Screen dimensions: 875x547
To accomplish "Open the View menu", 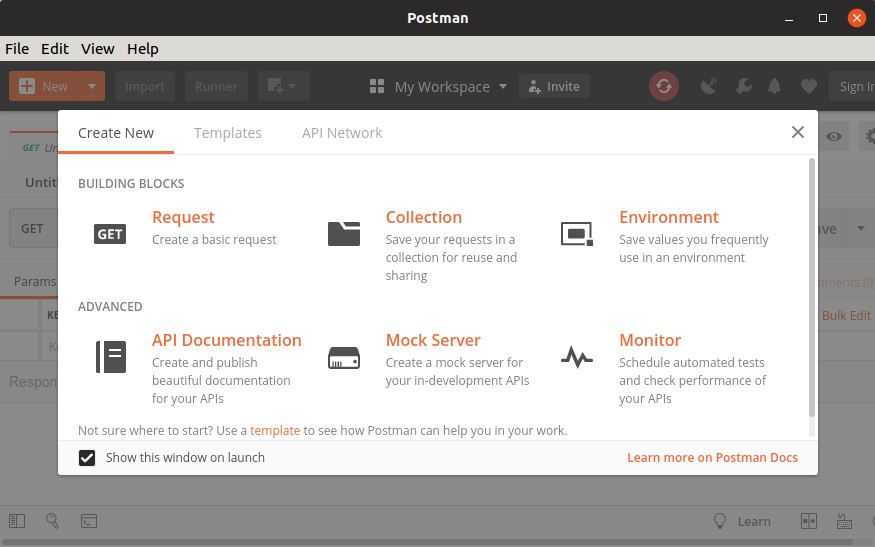I will (98, 49).
